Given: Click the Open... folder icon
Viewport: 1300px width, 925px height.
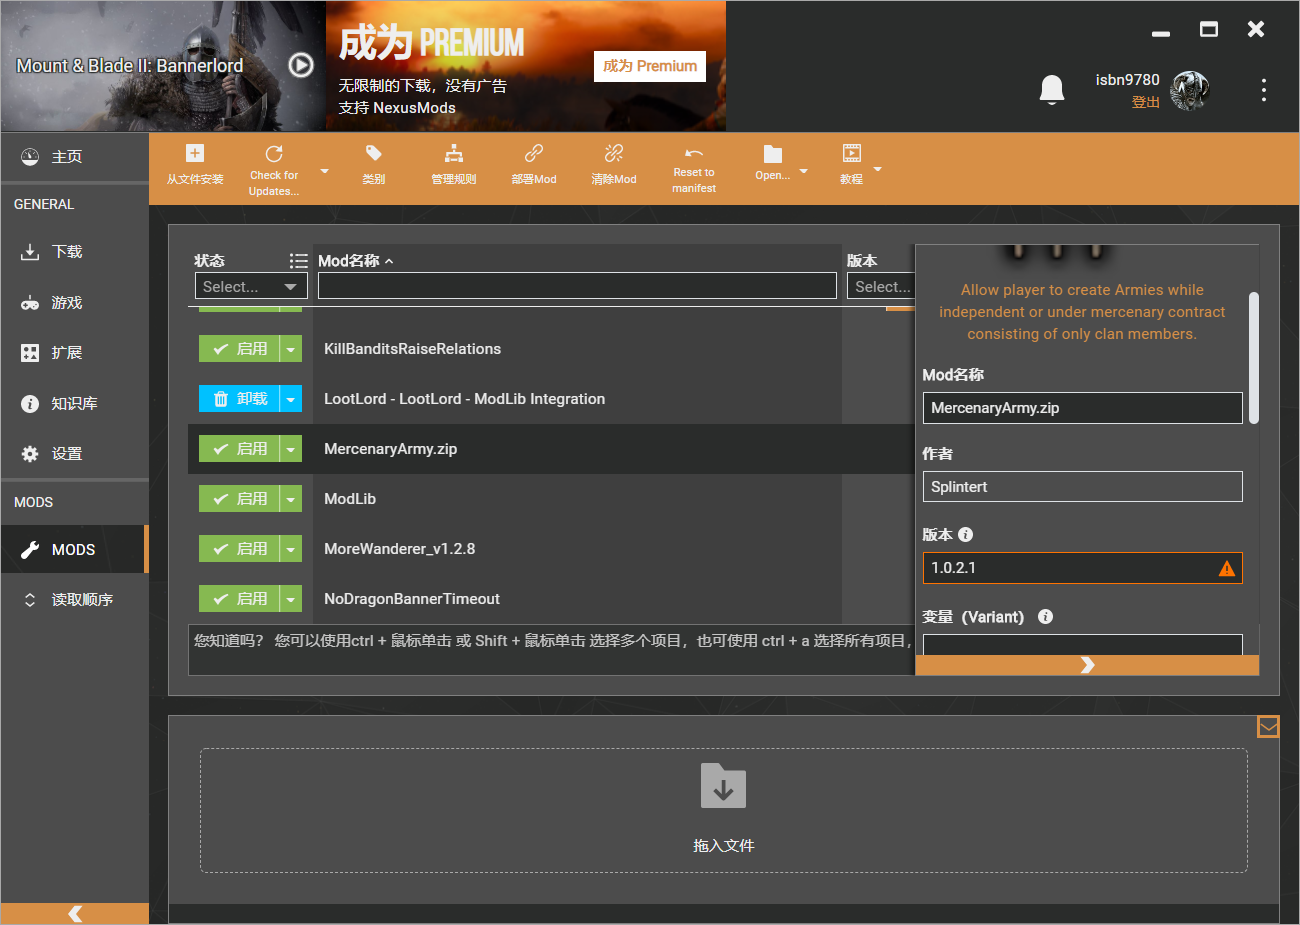Looking at the screenshot, I should pyautogui.click(x=773, y=154).
